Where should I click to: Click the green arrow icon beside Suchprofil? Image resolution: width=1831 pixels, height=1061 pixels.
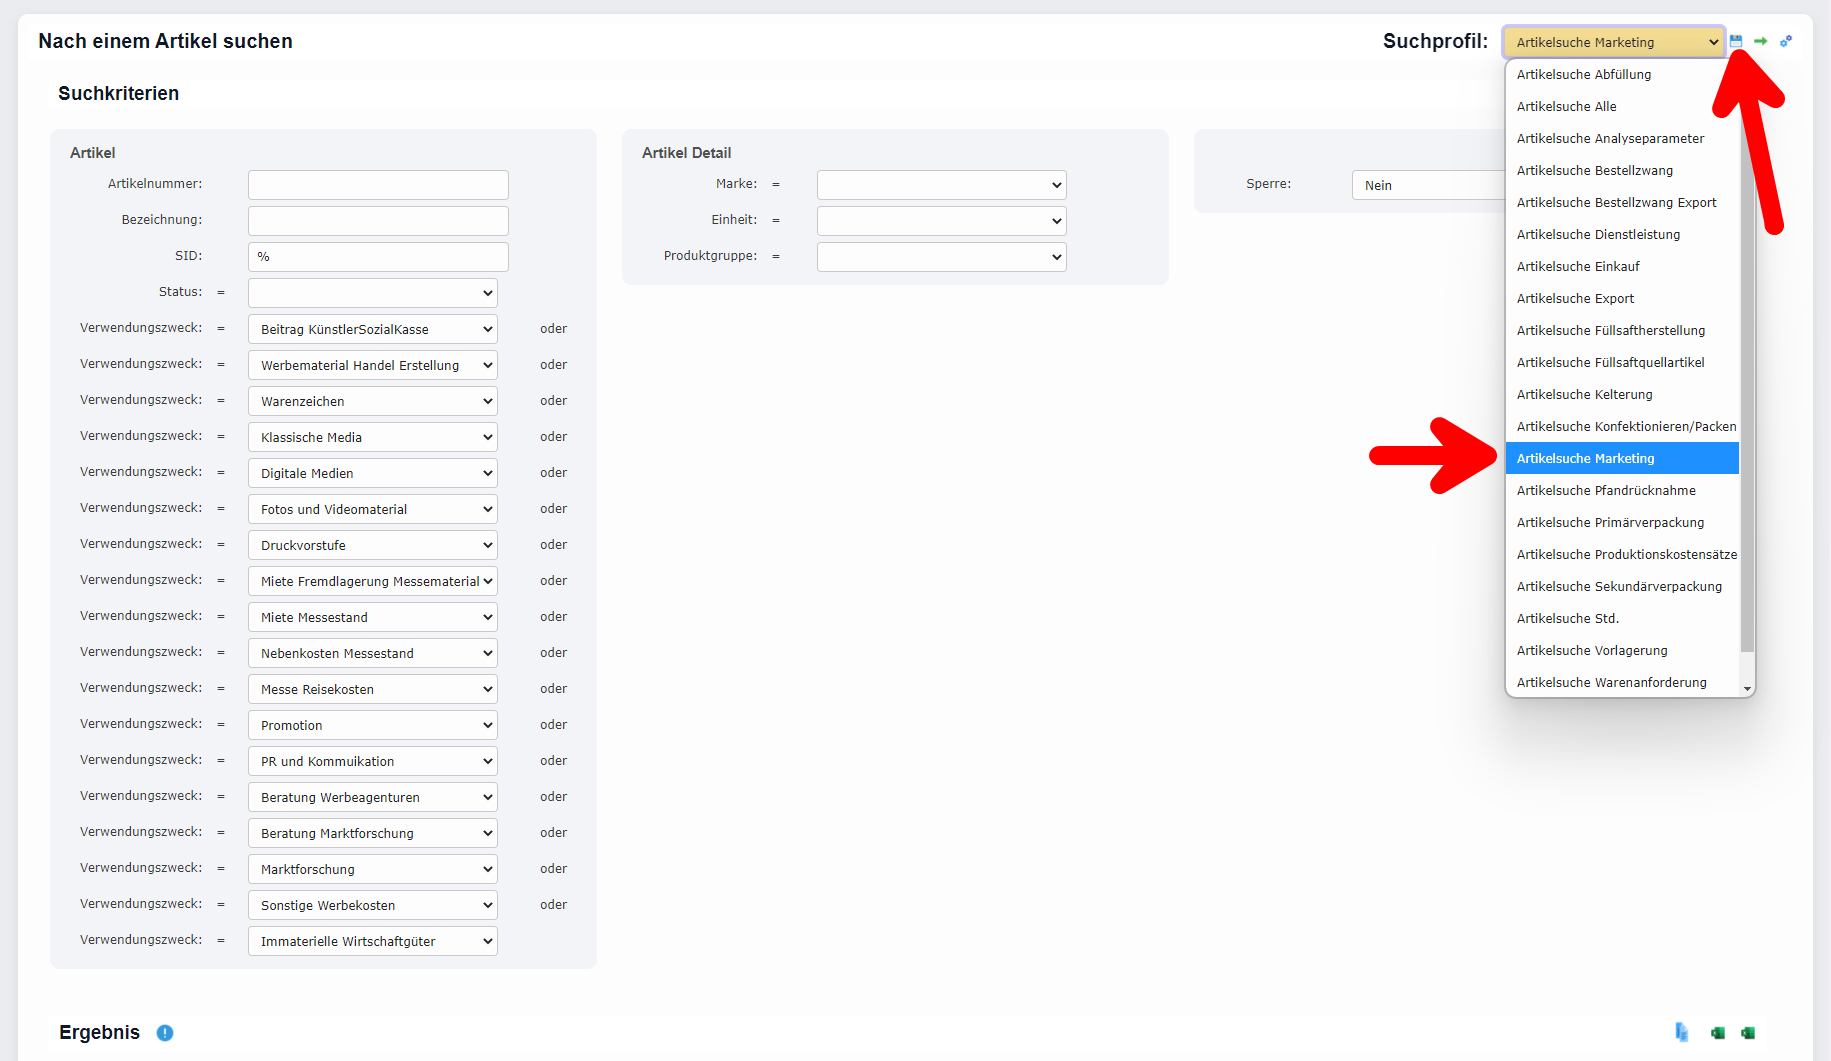(1760, 41)
